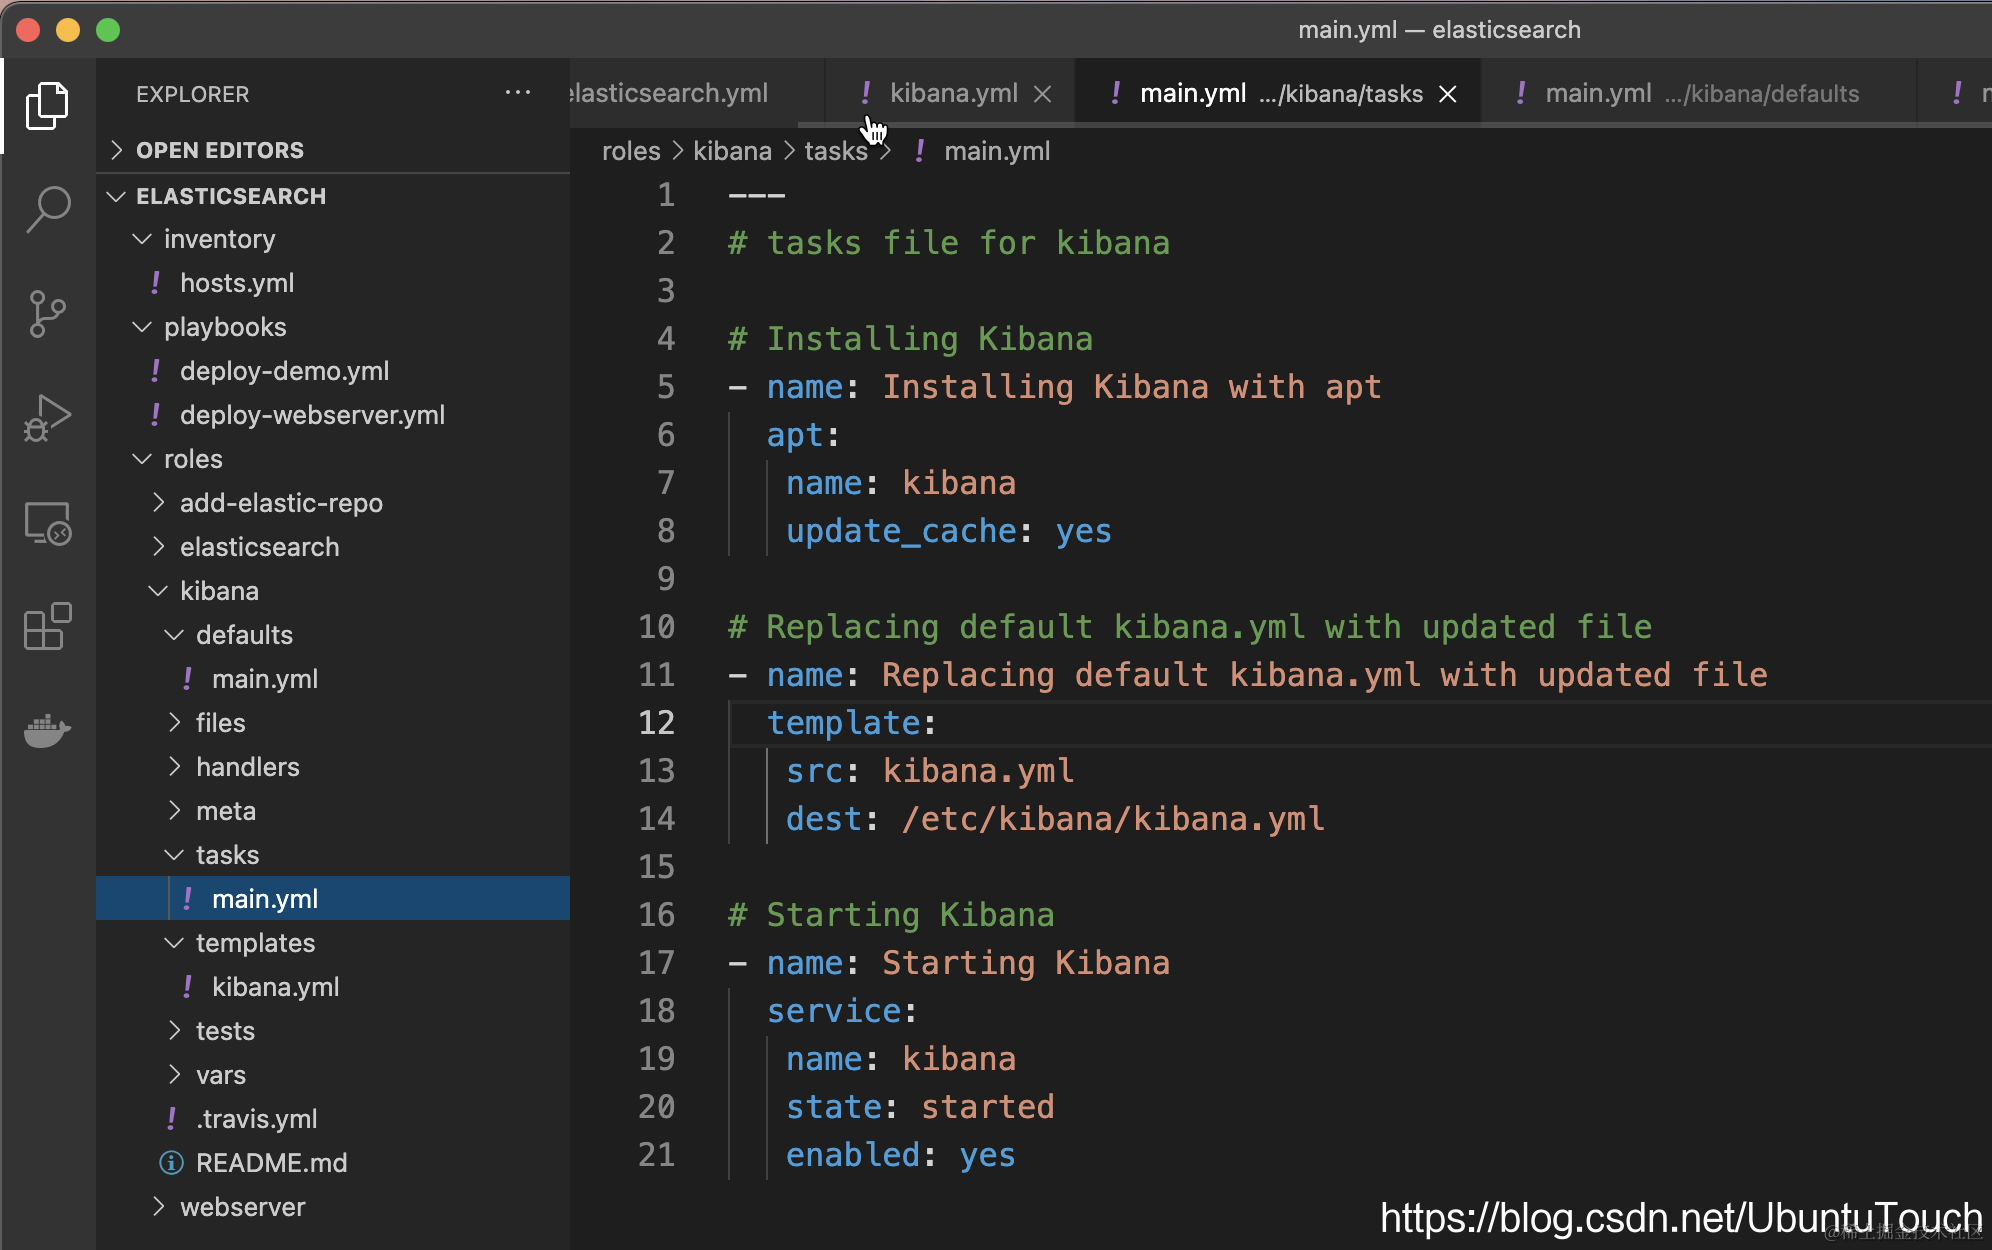Open the Extensions view

(x=47, y=627)
